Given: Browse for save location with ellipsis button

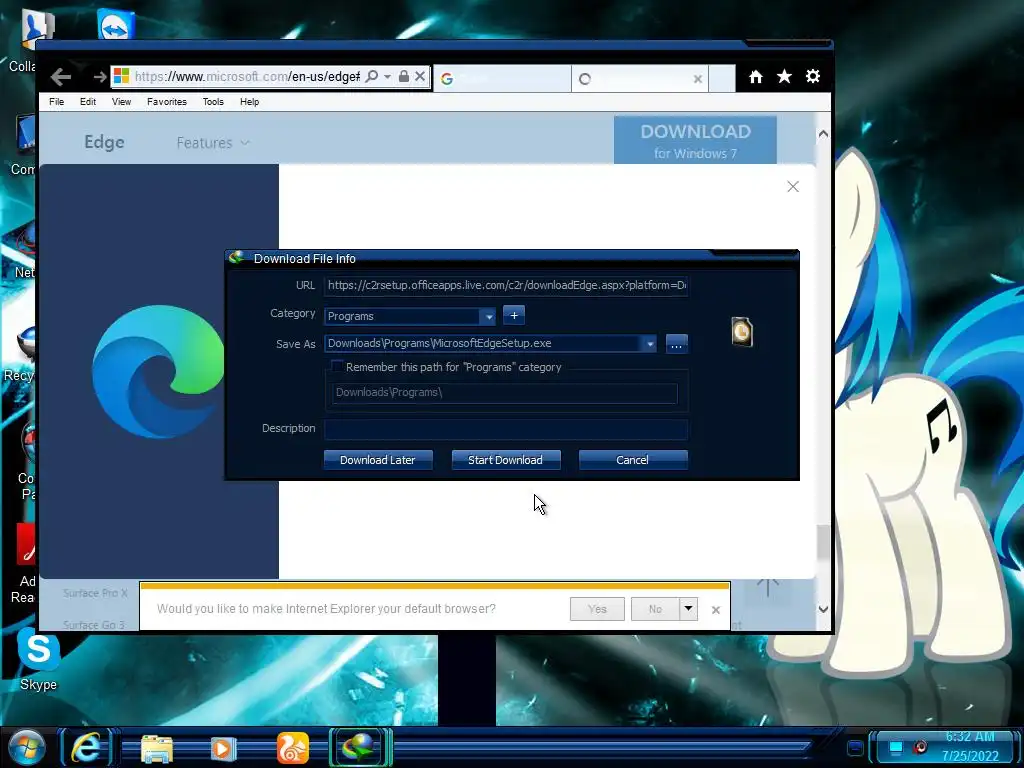Looking at the screenshot, I should pos(677,344).
